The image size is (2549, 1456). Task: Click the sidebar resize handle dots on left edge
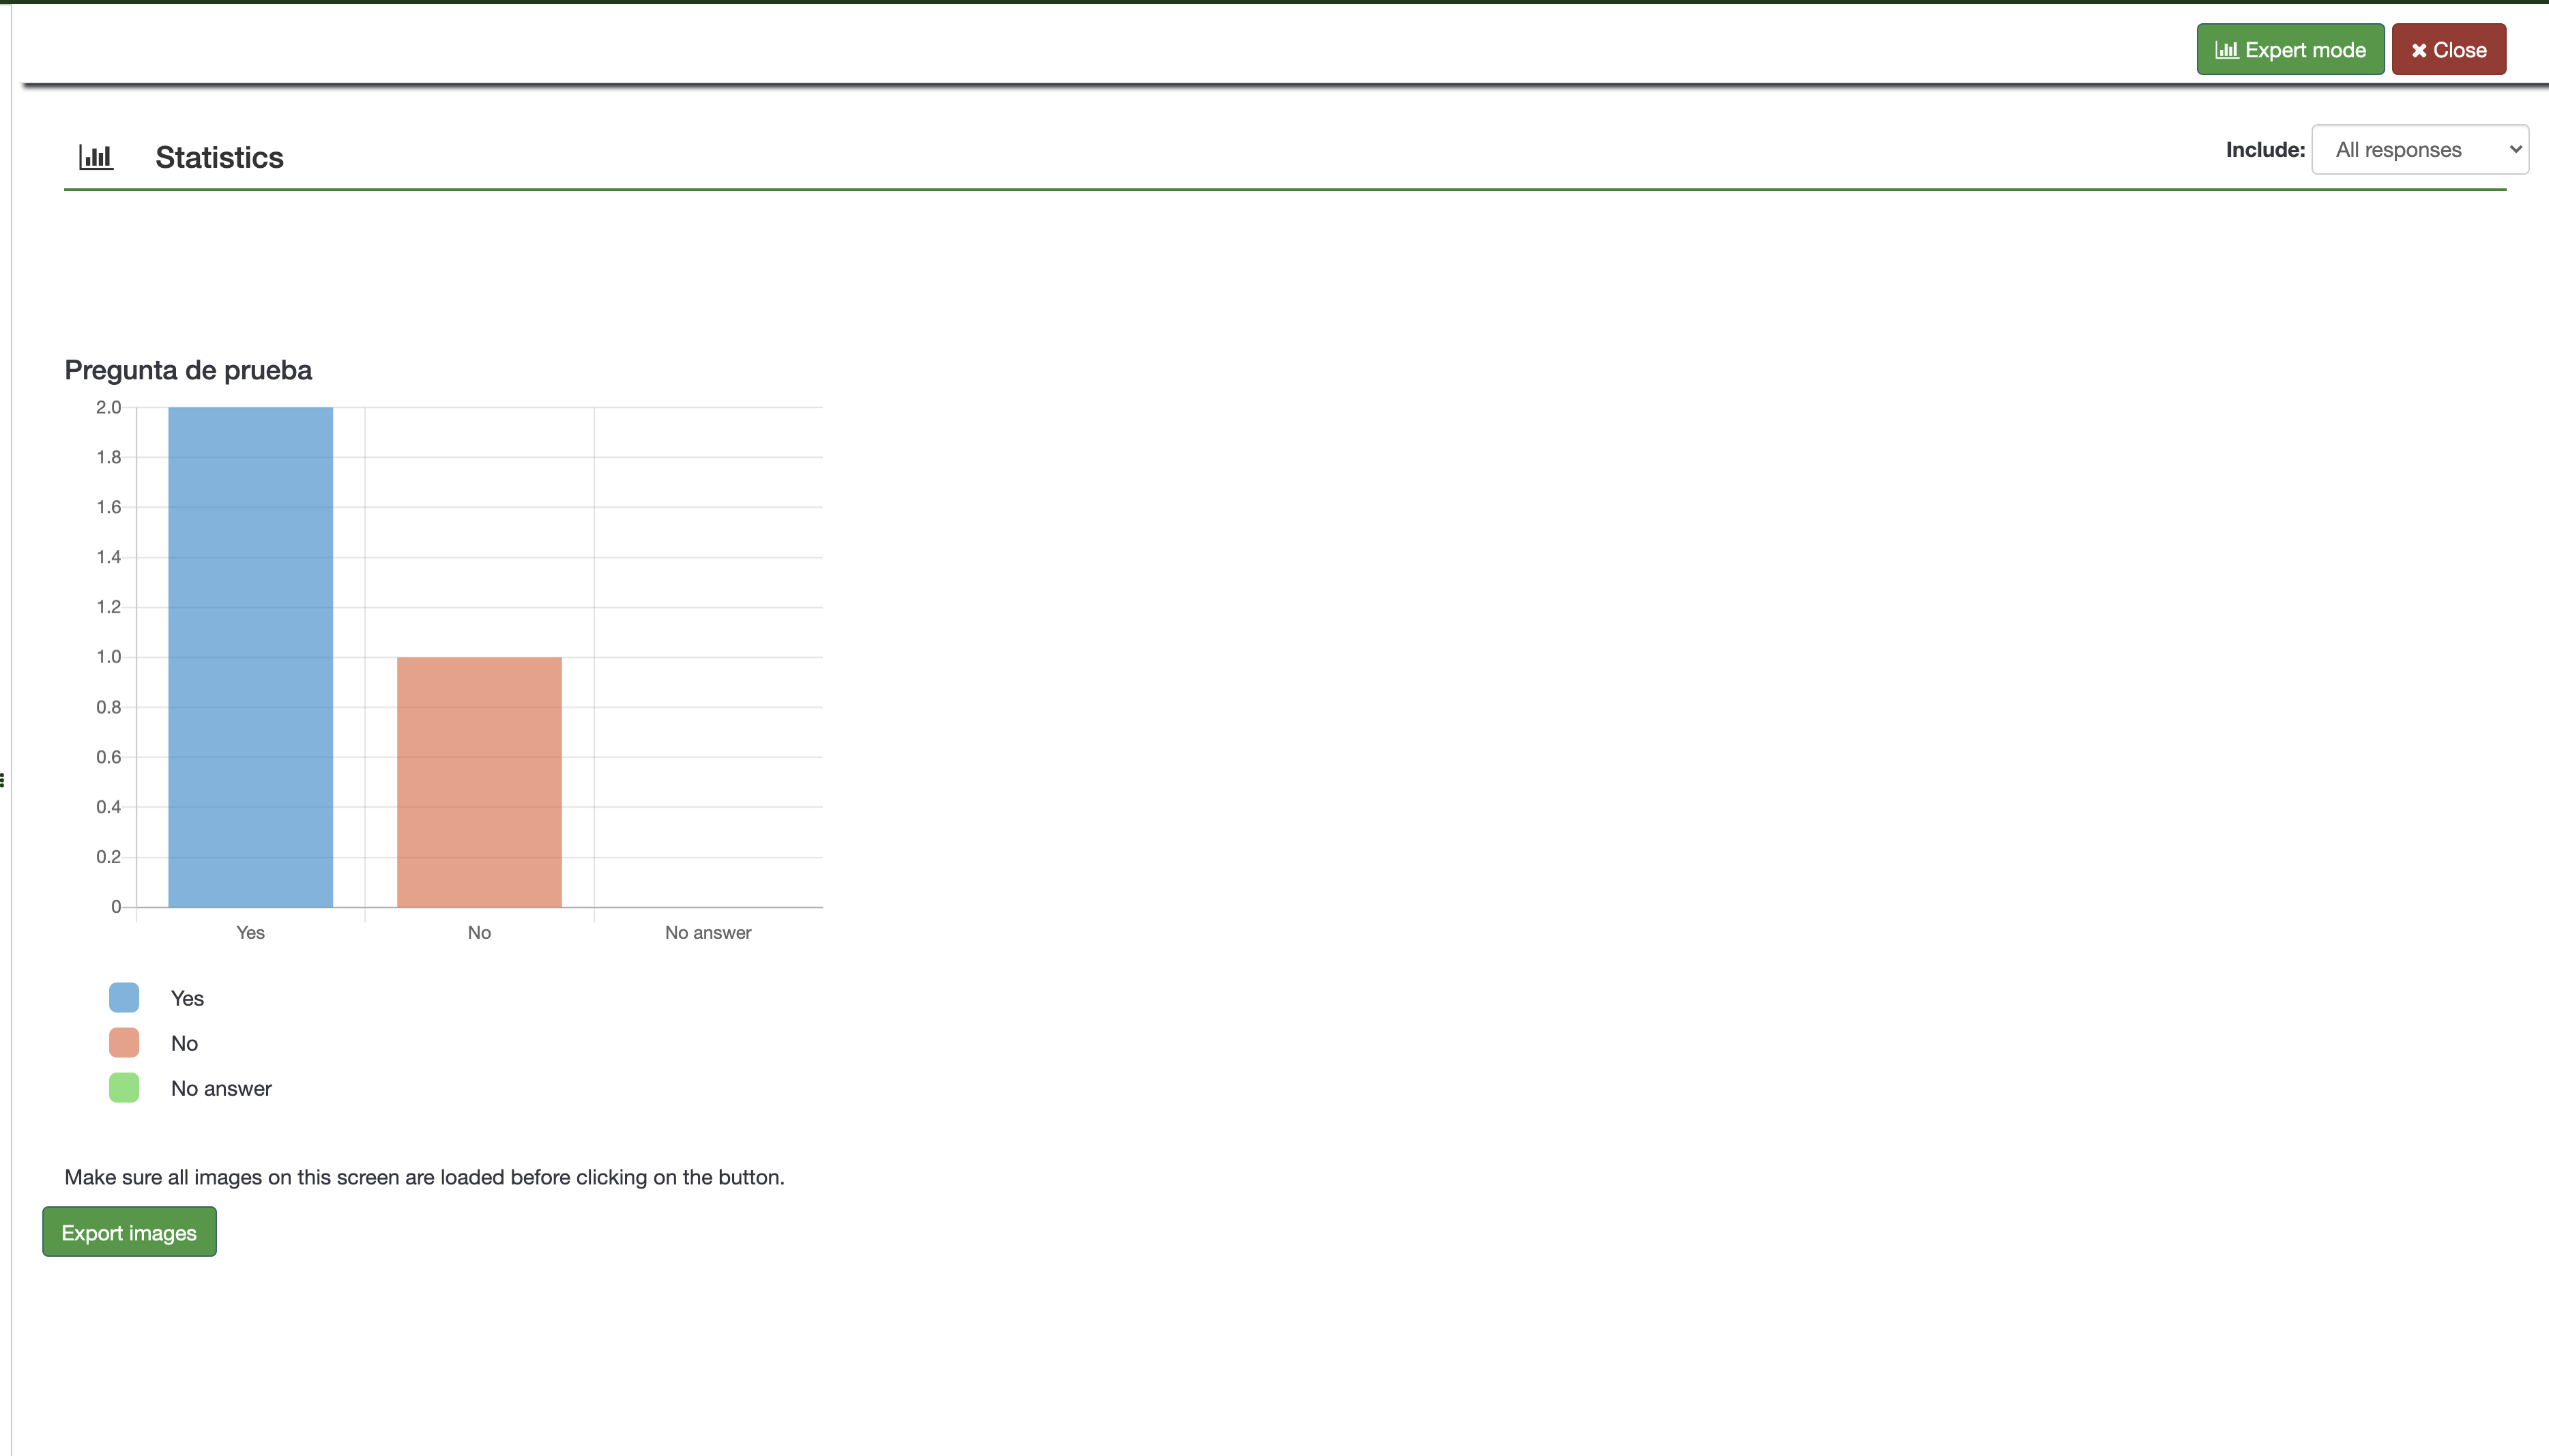coord(3,780)
